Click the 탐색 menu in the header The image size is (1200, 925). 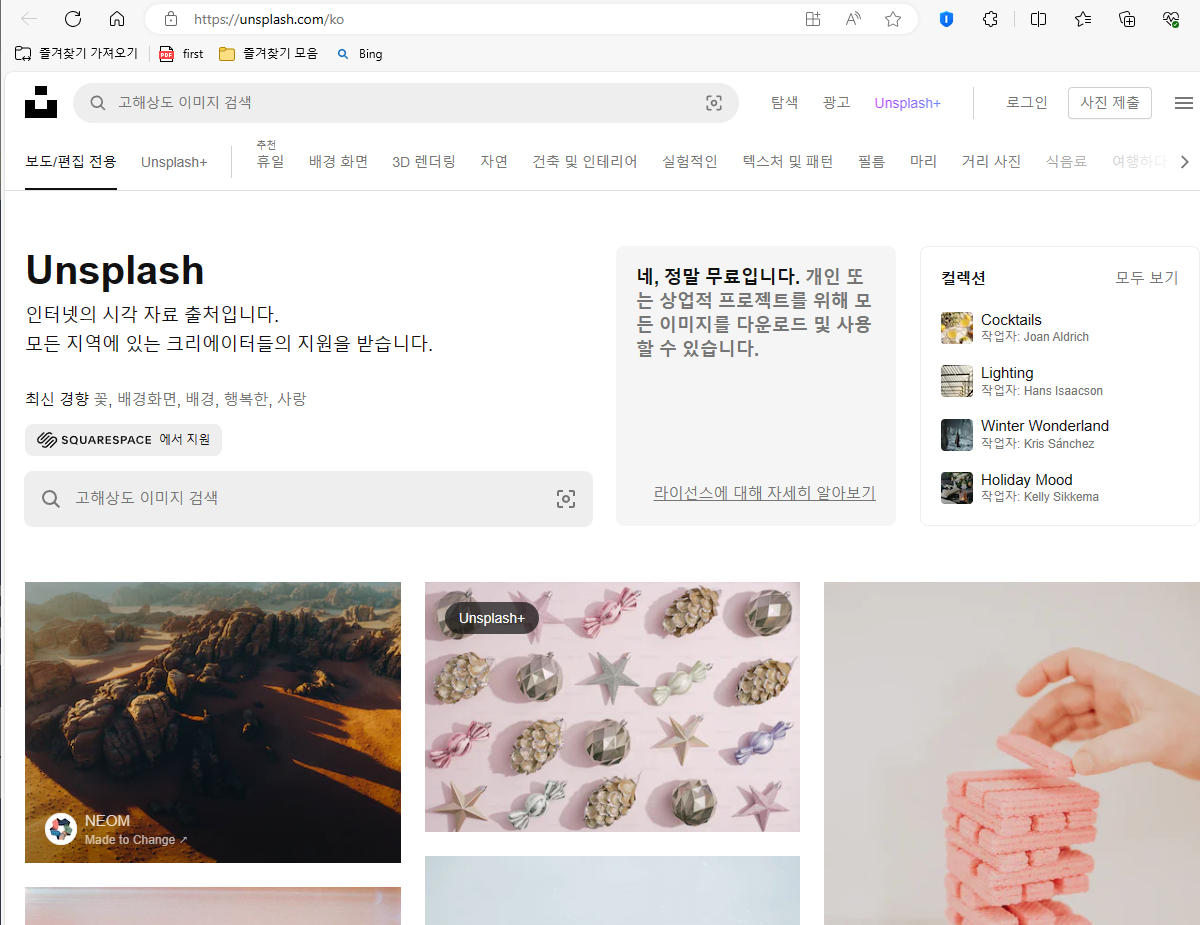pyautogui.click(x=785, y=103)
